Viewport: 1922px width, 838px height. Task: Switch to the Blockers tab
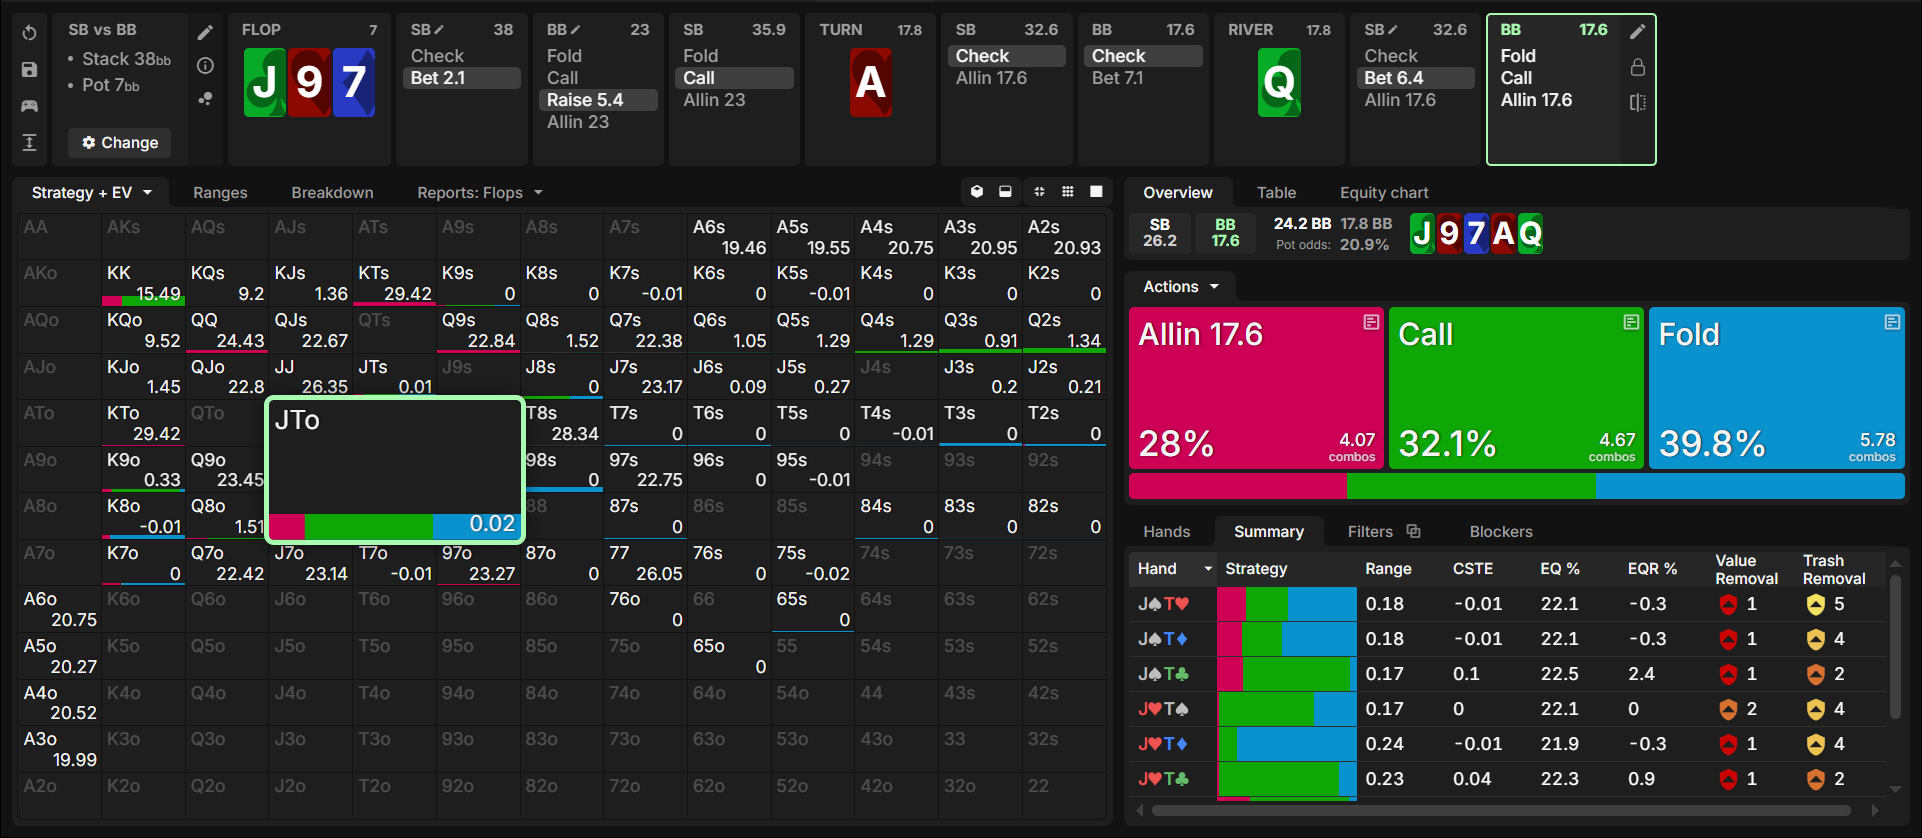coord(1501,531)
